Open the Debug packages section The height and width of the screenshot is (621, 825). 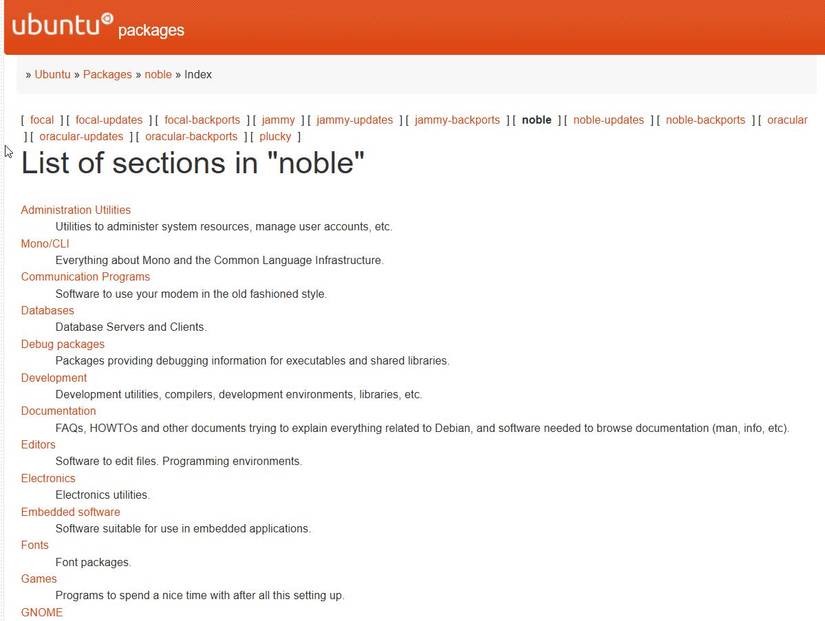(x=62, y=344)
